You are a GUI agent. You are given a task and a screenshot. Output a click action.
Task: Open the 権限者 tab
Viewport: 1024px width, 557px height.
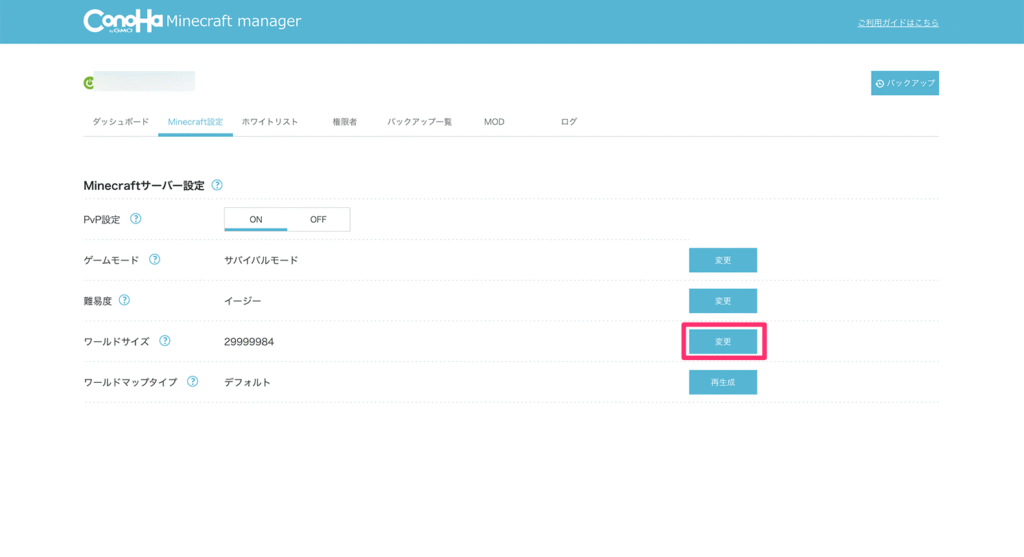point(345,122)
